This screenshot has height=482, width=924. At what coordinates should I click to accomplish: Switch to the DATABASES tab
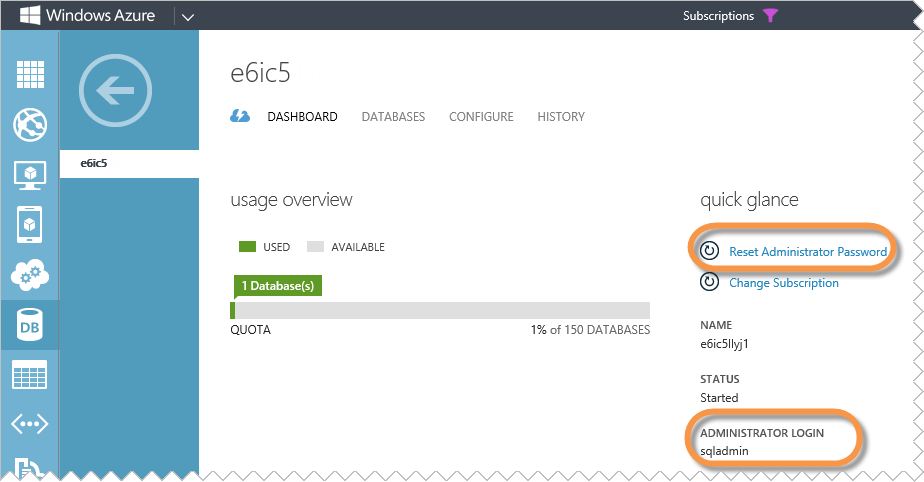pos(393,117)
